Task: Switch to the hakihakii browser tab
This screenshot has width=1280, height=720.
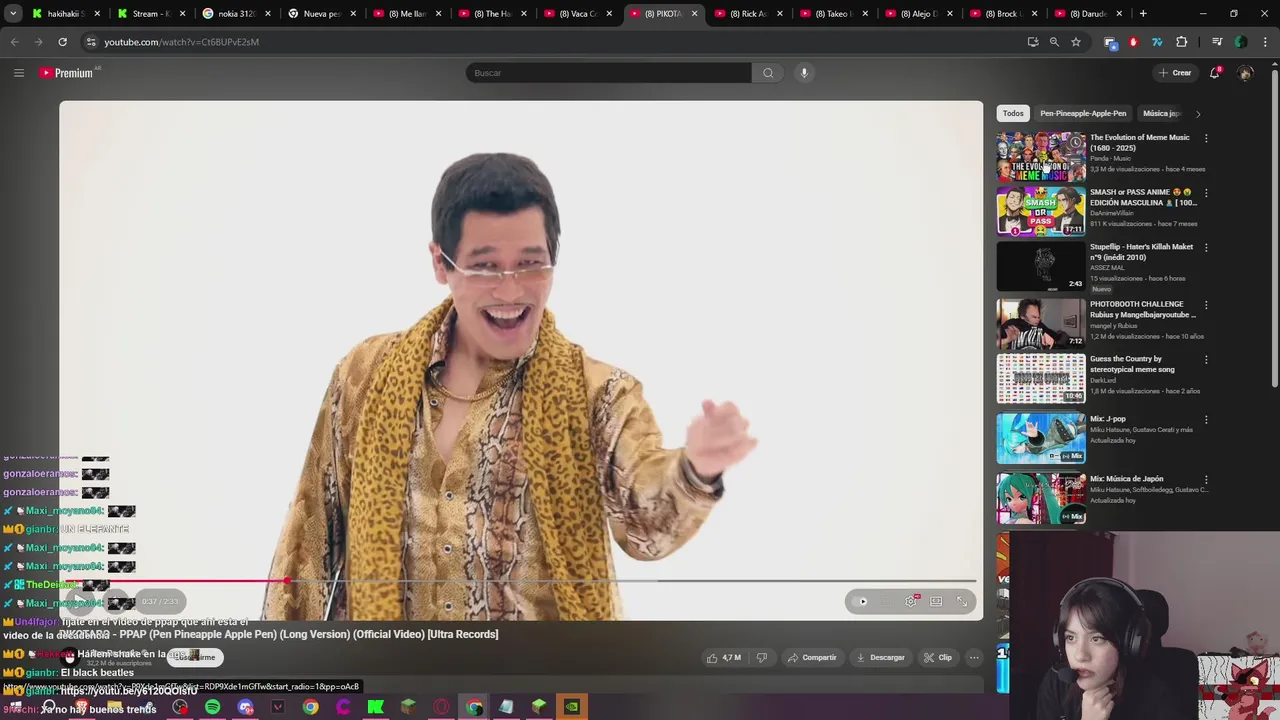Action: (x=66, y=14)
